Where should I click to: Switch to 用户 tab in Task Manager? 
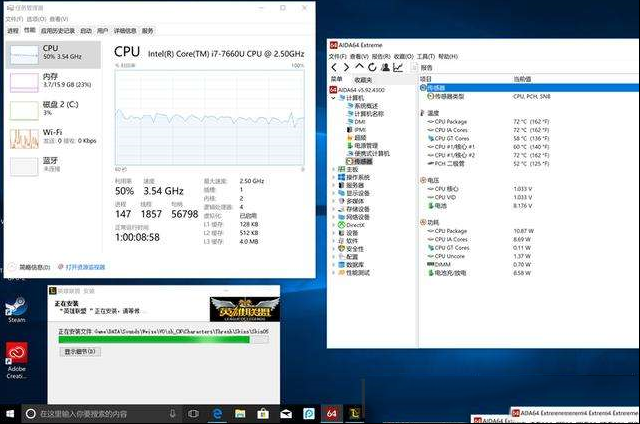pyautogui.click(x=103, y=31)
